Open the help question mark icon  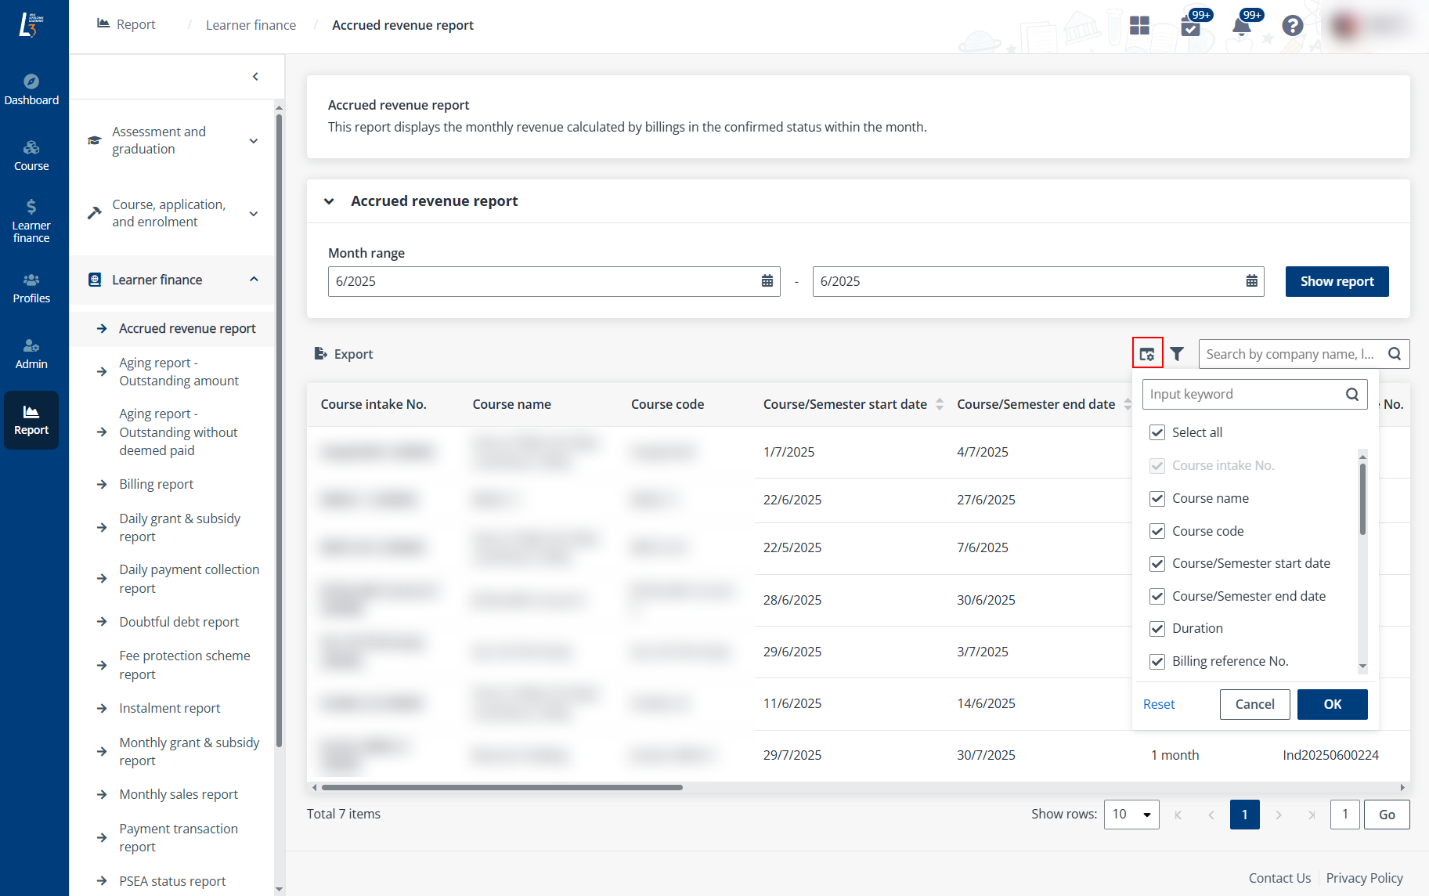1292,25
